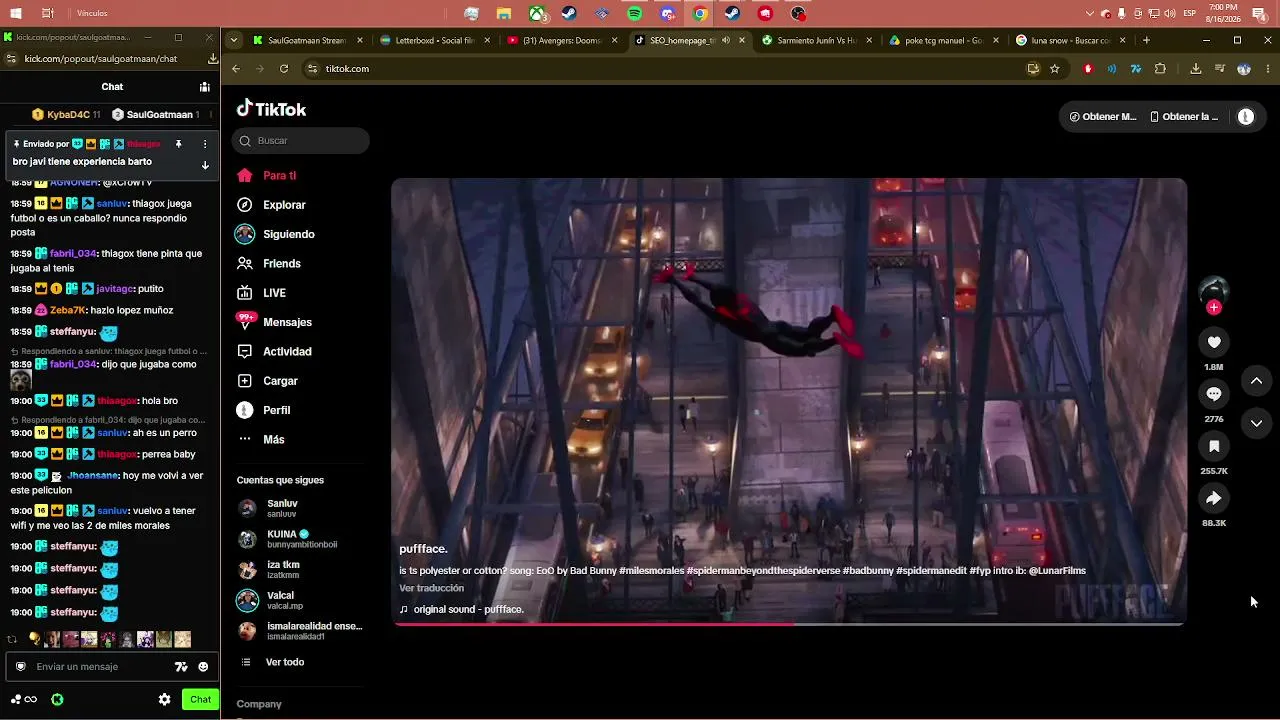Open Xbox app from the taskbar
The height and width of the screenshot is (720, 1280).
click(x=537, y=14)
